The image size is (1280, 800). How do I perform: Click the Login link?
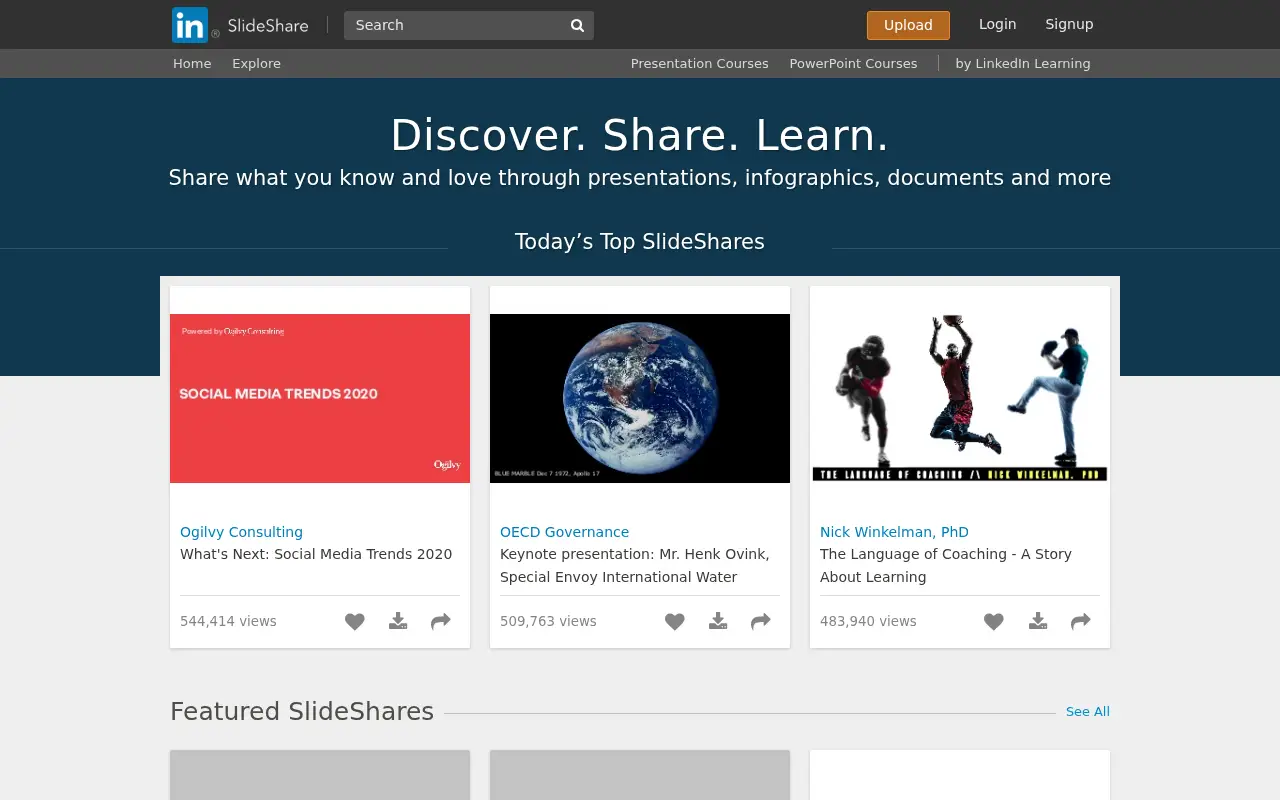[x=997, y=24]
